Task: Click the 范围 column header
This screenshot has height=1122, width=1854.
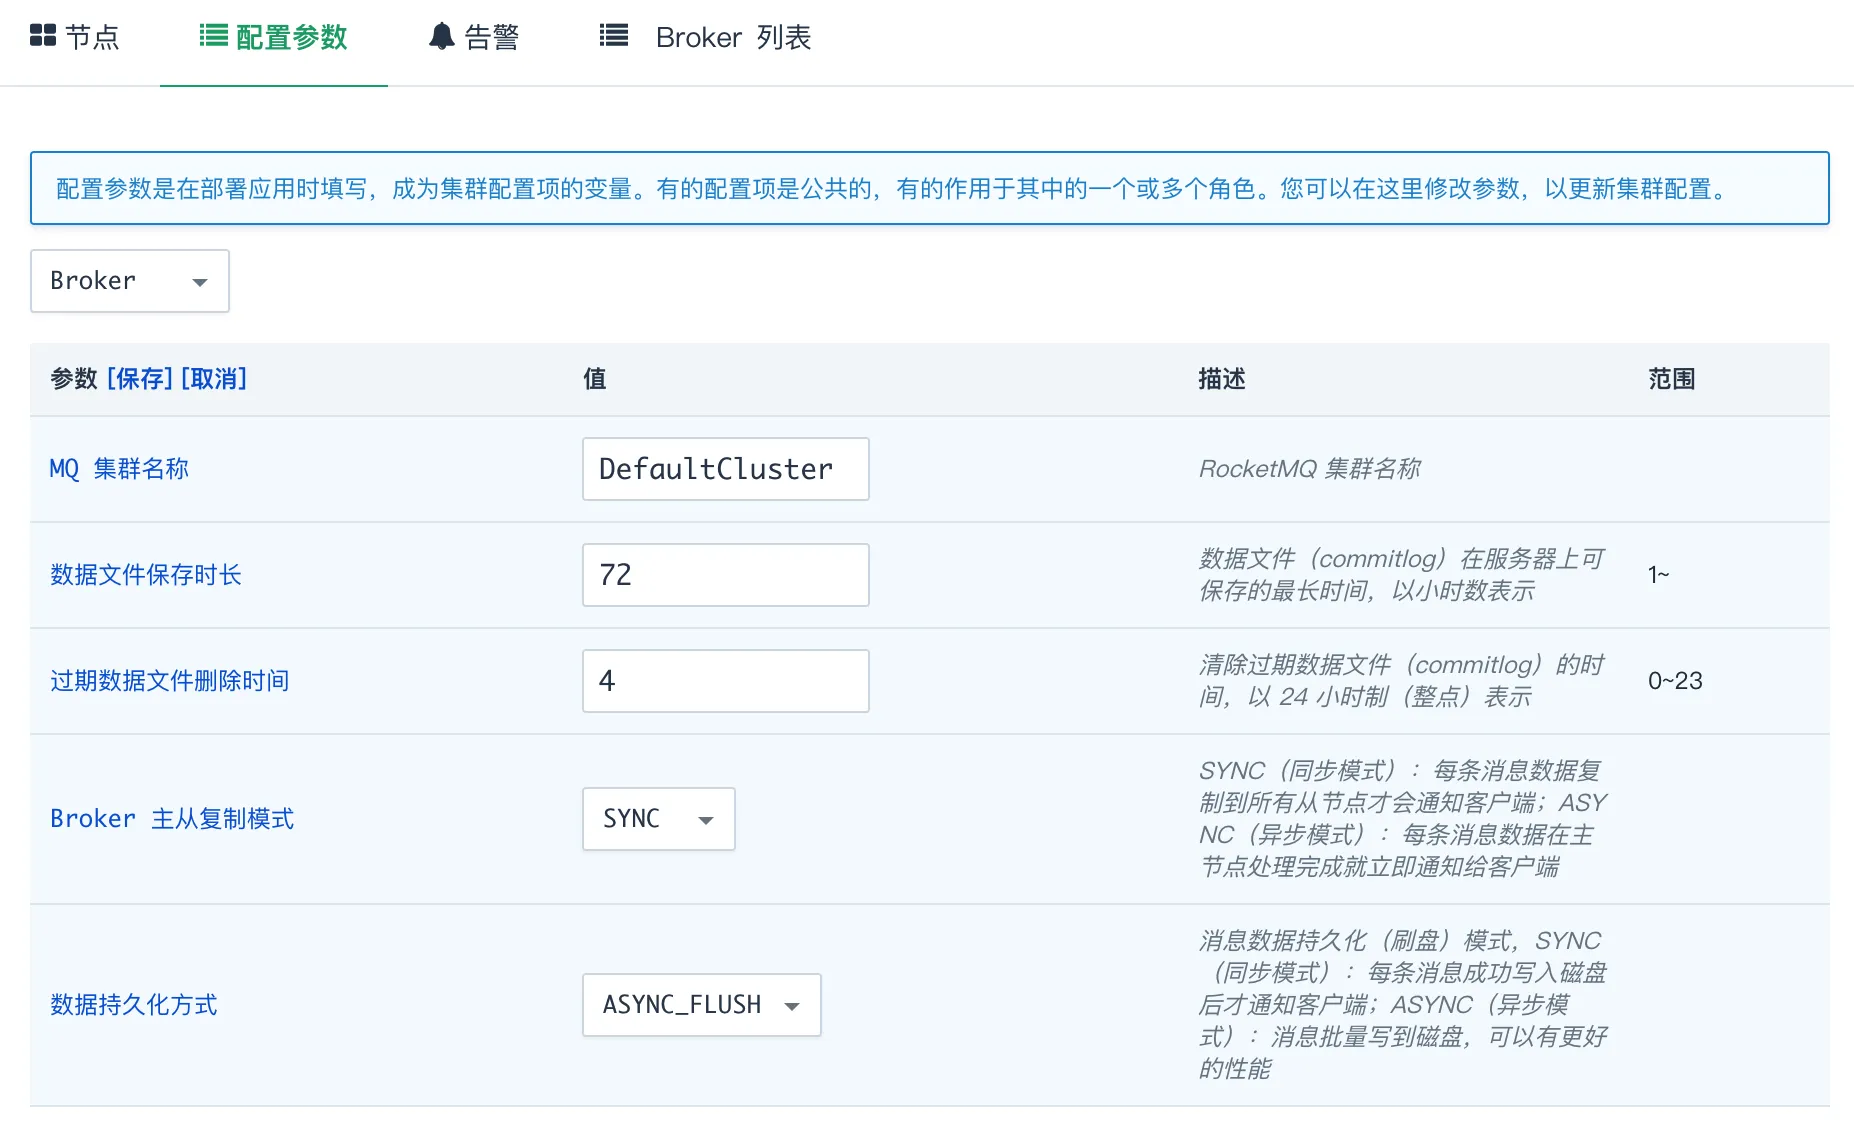Action: pyautogui.click(x=1672, y=379)
